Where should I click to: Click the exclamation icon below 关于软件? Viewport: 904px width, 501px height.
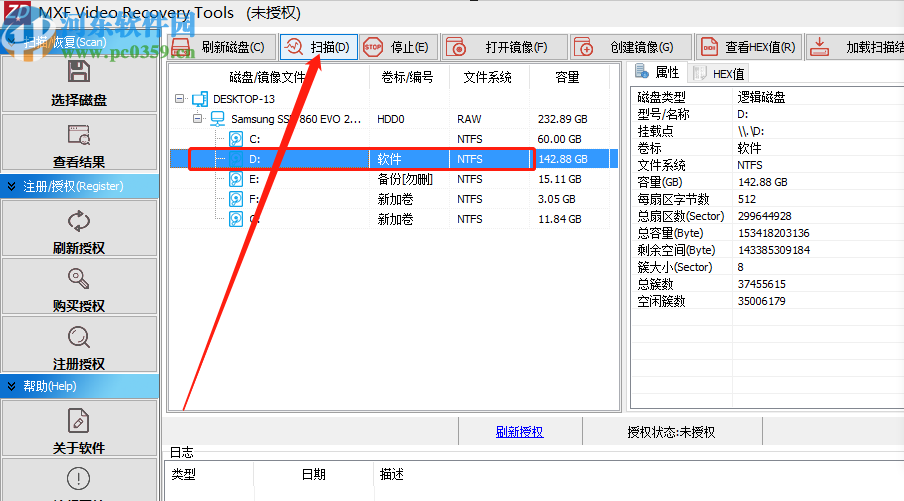[78, 478]
